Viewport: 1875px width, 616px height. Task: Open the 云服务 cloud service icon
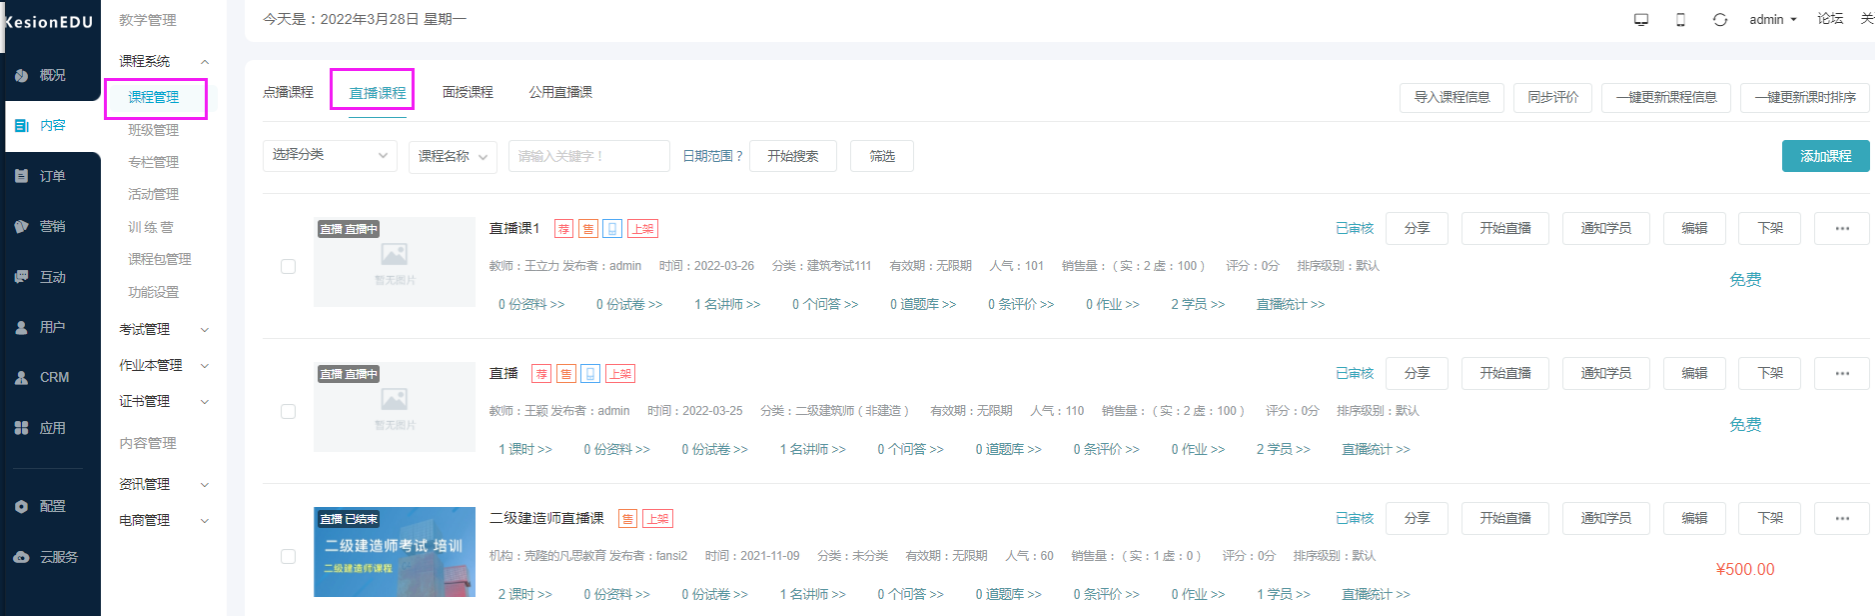pyautogui.click(x=22, y=557)
